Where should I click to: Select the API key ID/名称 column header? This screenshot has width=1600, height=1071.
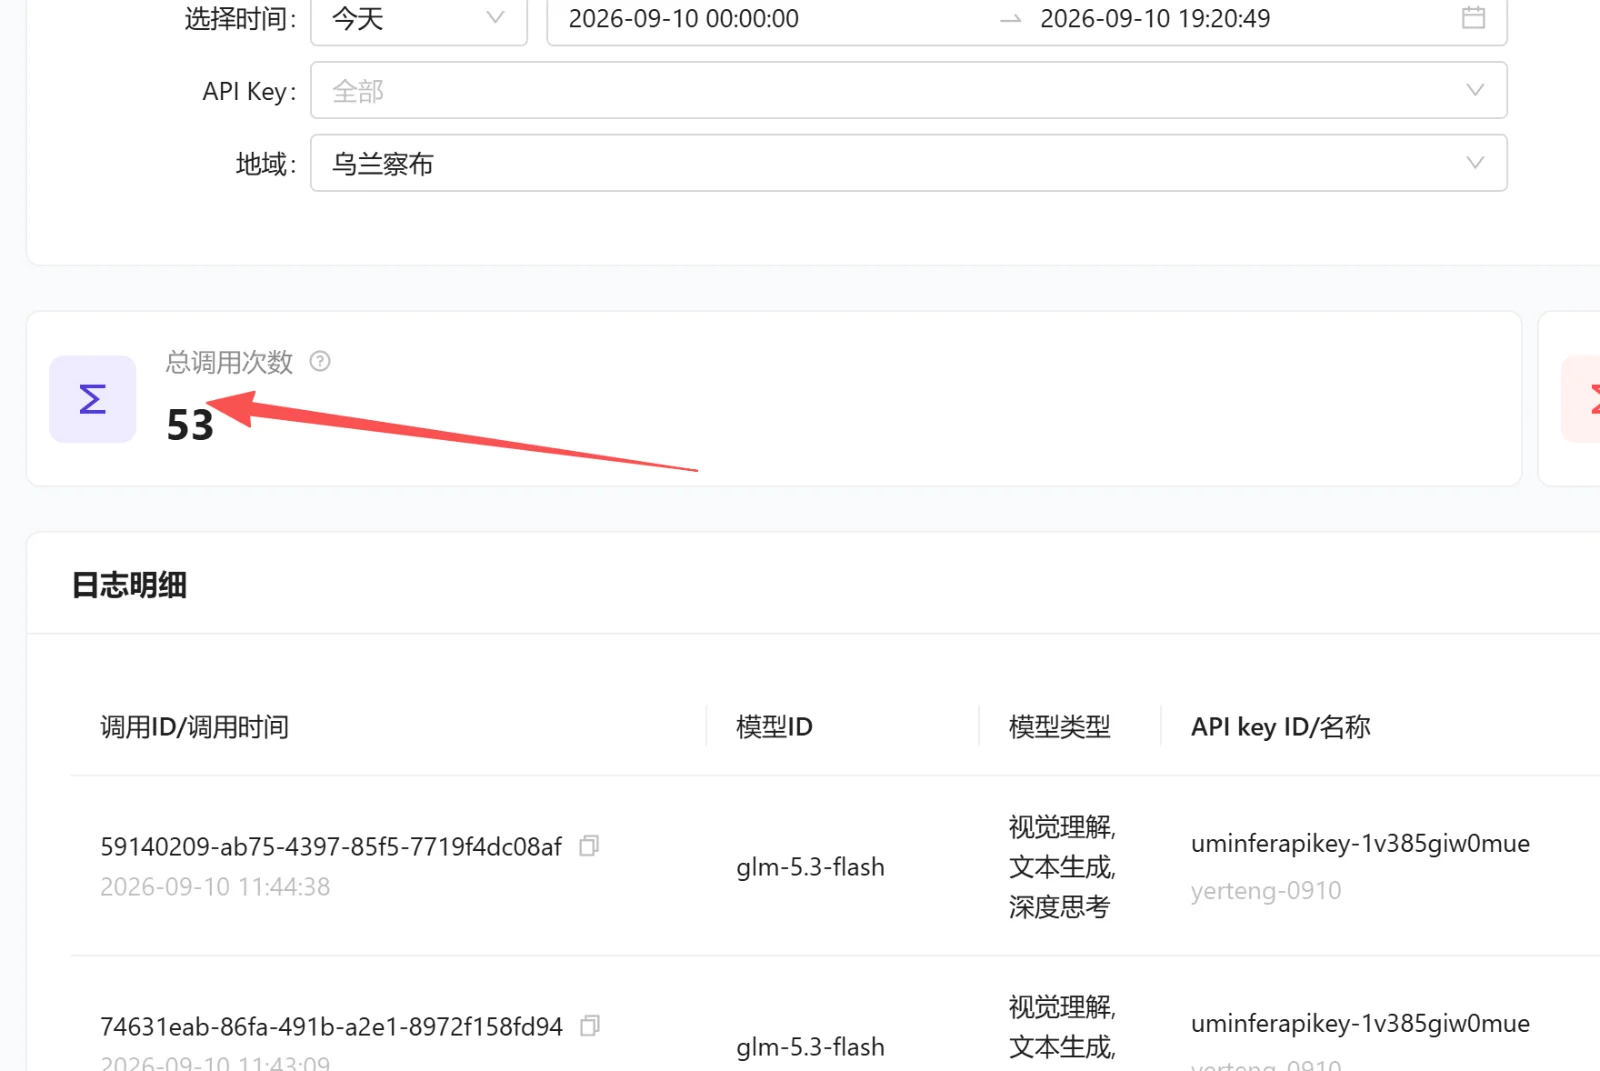(1280, 727)
